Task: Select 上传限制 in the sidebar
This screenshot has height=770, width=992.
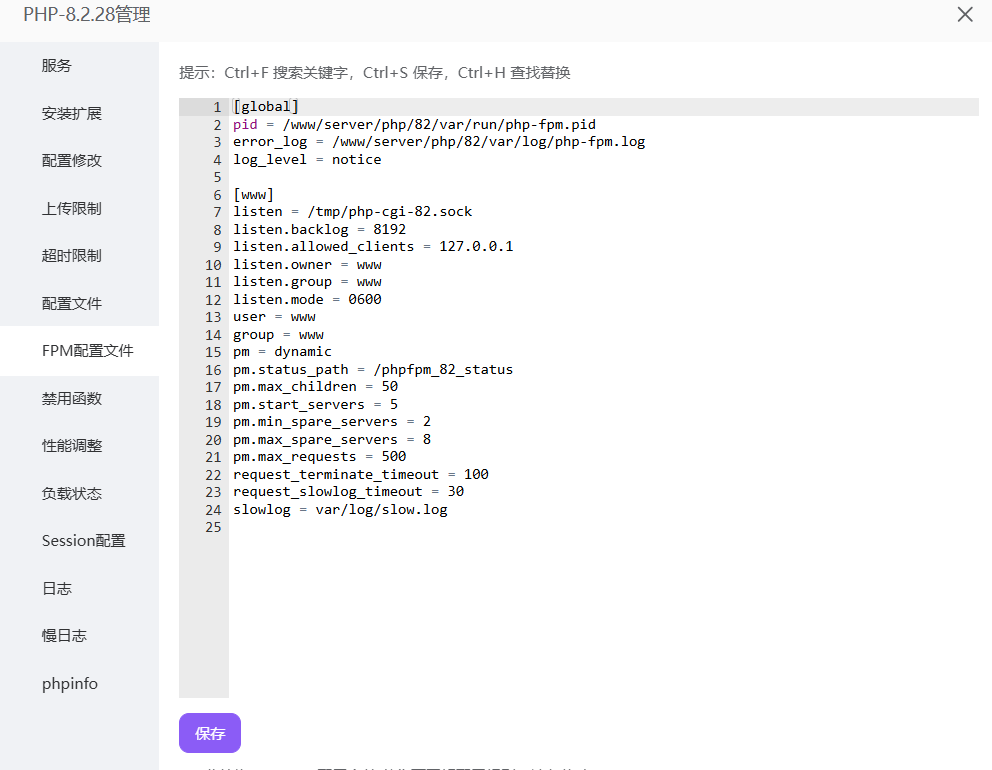Action: click(72, 208)
